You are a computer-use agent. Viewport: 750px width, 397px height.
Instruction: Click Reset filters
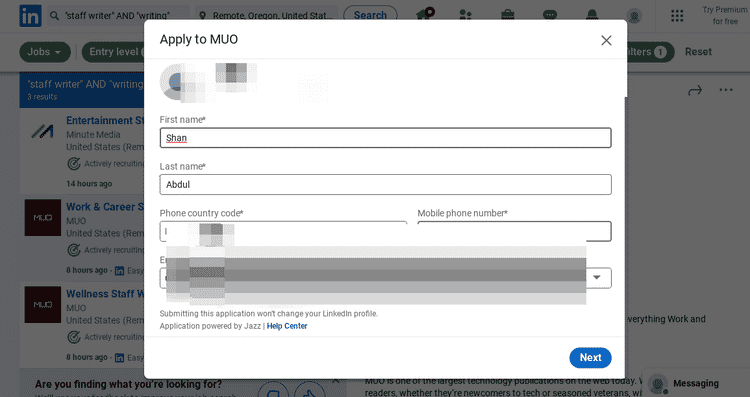click(698, 52)
